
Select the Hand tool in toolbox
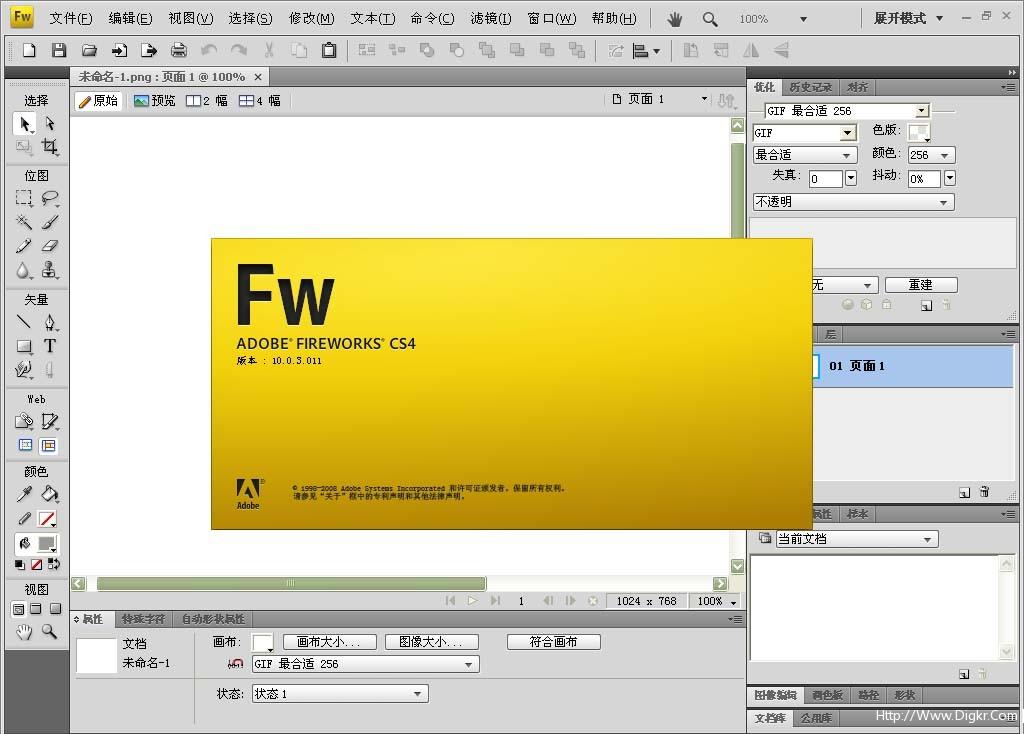point(24,631)
